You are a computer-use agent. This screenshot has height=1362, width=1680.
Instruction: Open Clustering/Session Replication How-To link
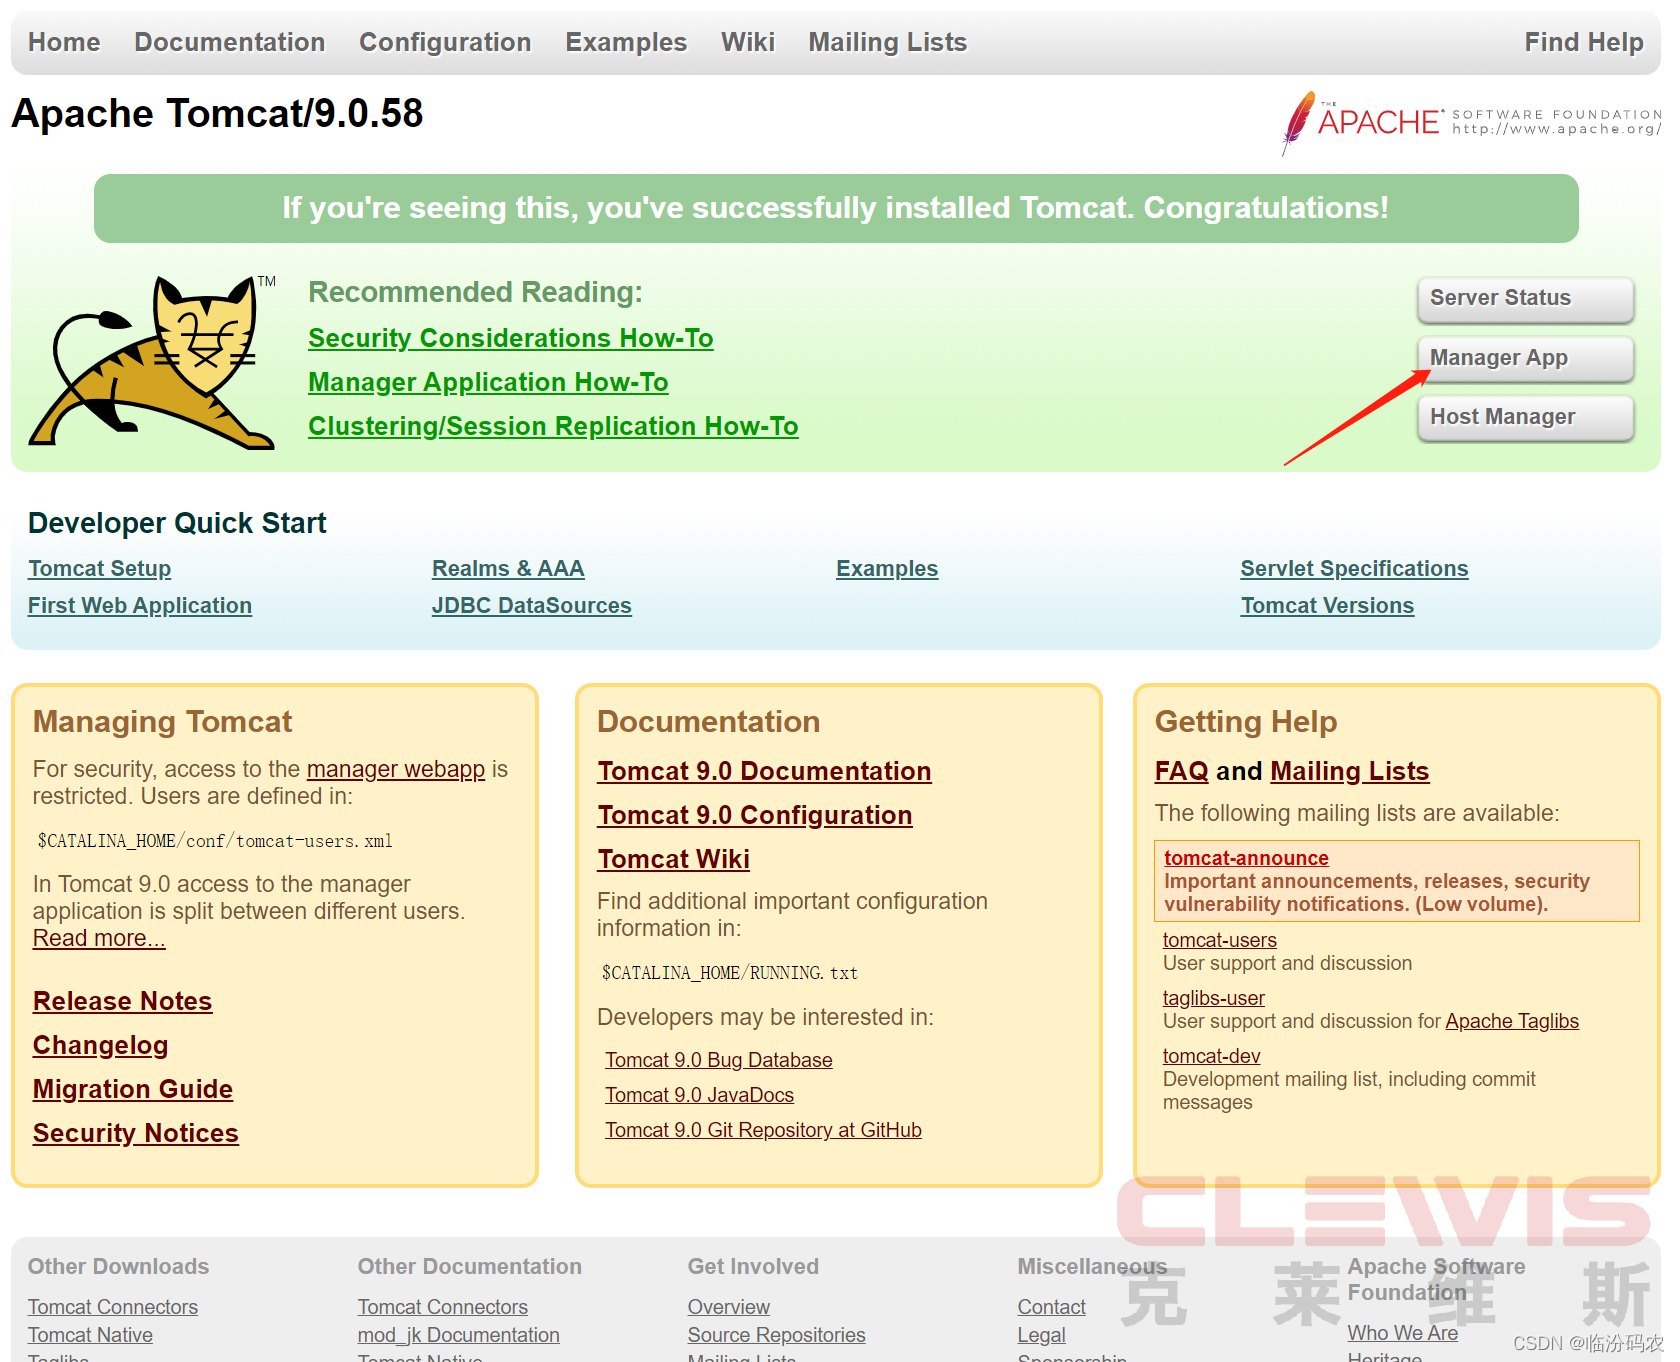pyautogui.click(x=553, y=426)
